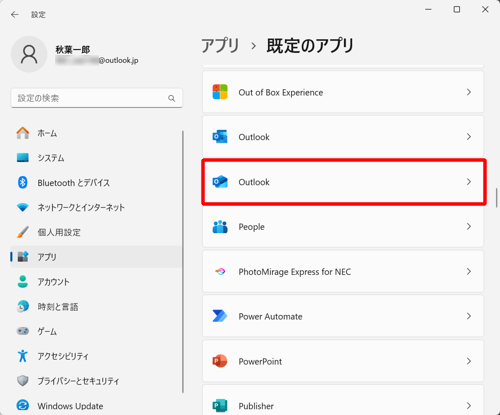The width and height of the screenshot is (500, 415).
Task: Click the network Wi-Fi icon in the sidebar
Action: [x=23, y=207]
